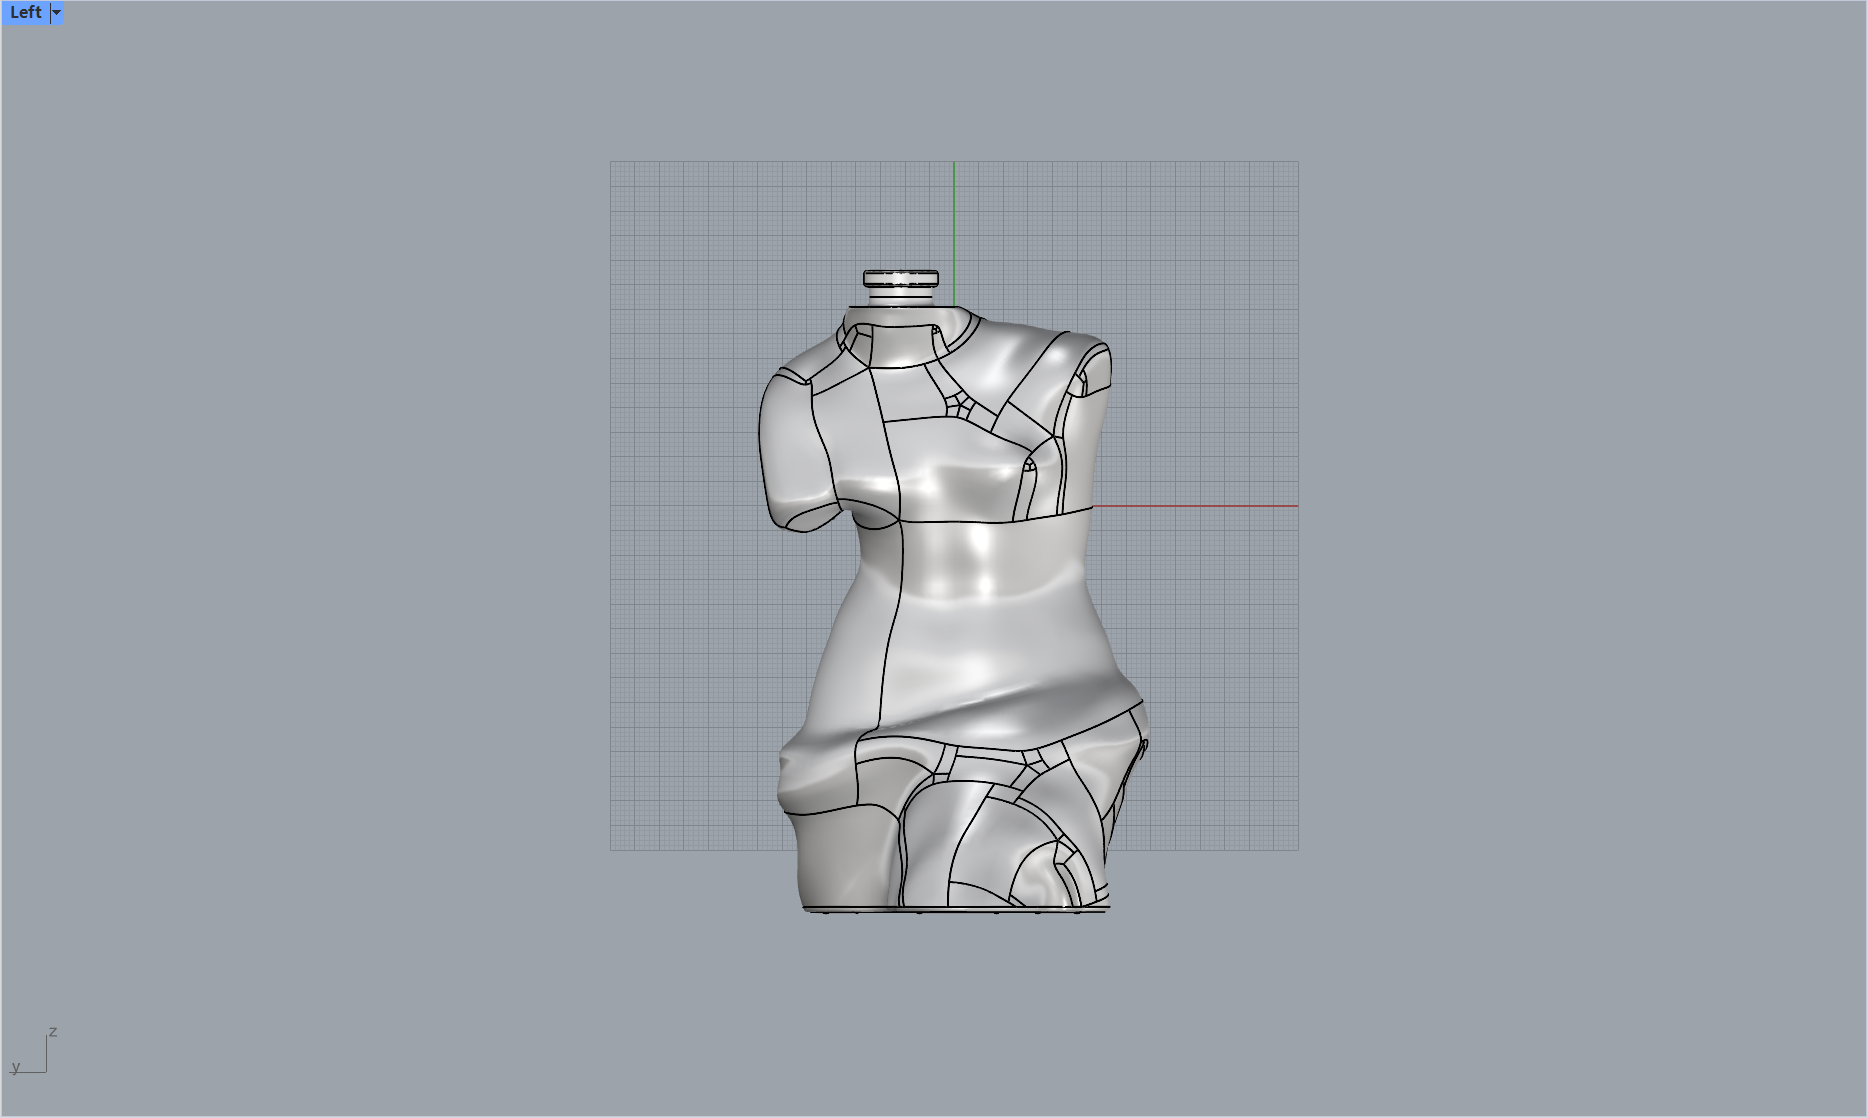The image size is (1868, 1118).
Task: Click the red horizontal axis line
Action: pos(1200,506)
